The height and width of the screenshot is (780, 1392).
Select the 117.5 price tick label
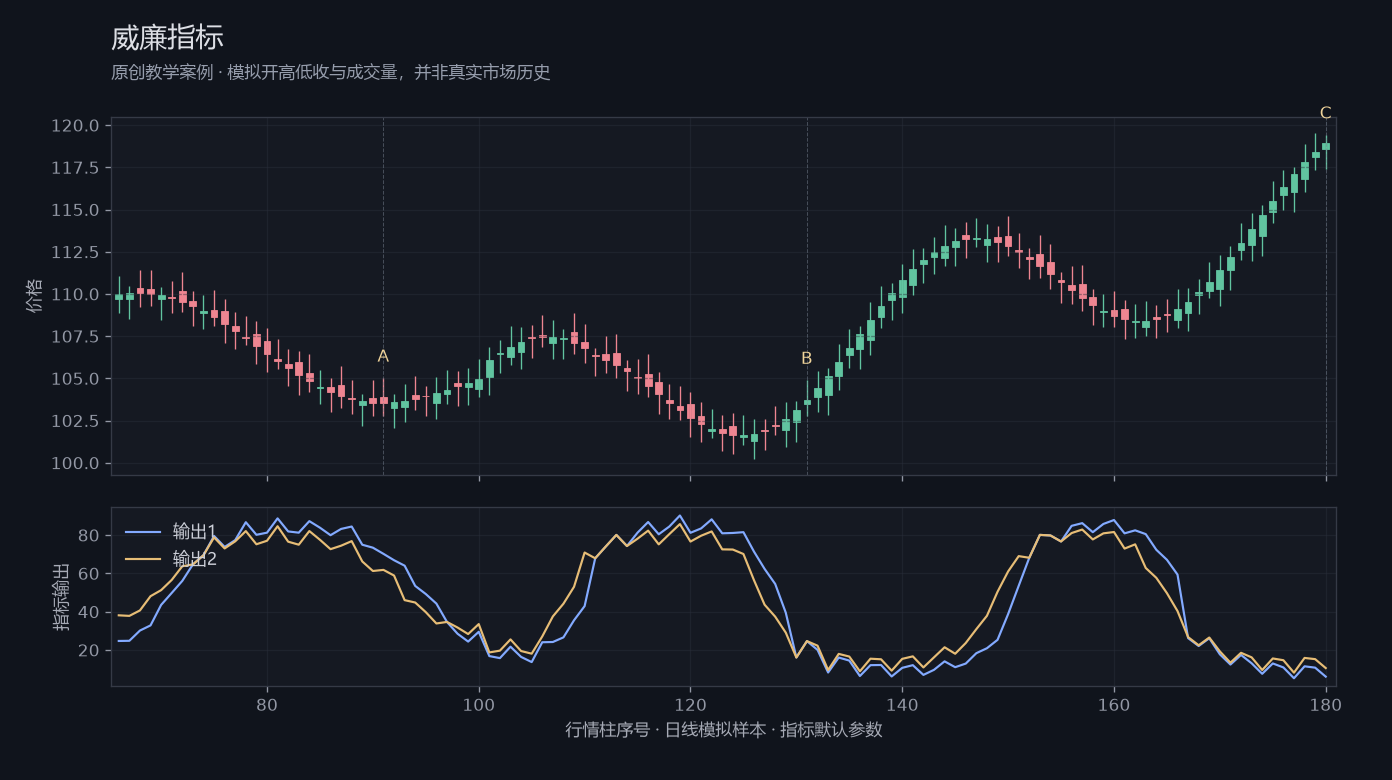[76, 168]
